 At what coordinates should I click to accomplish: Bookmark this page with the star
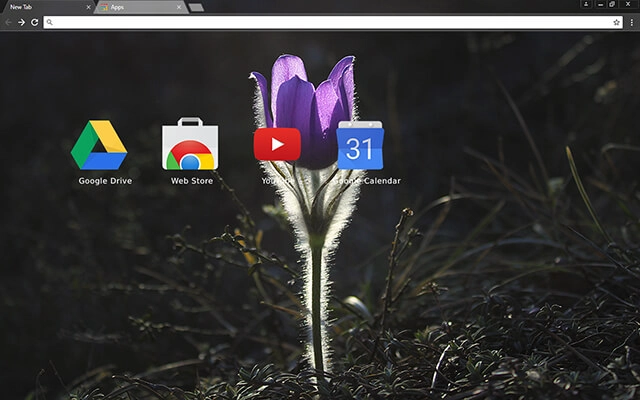click(x=616, y=22)
